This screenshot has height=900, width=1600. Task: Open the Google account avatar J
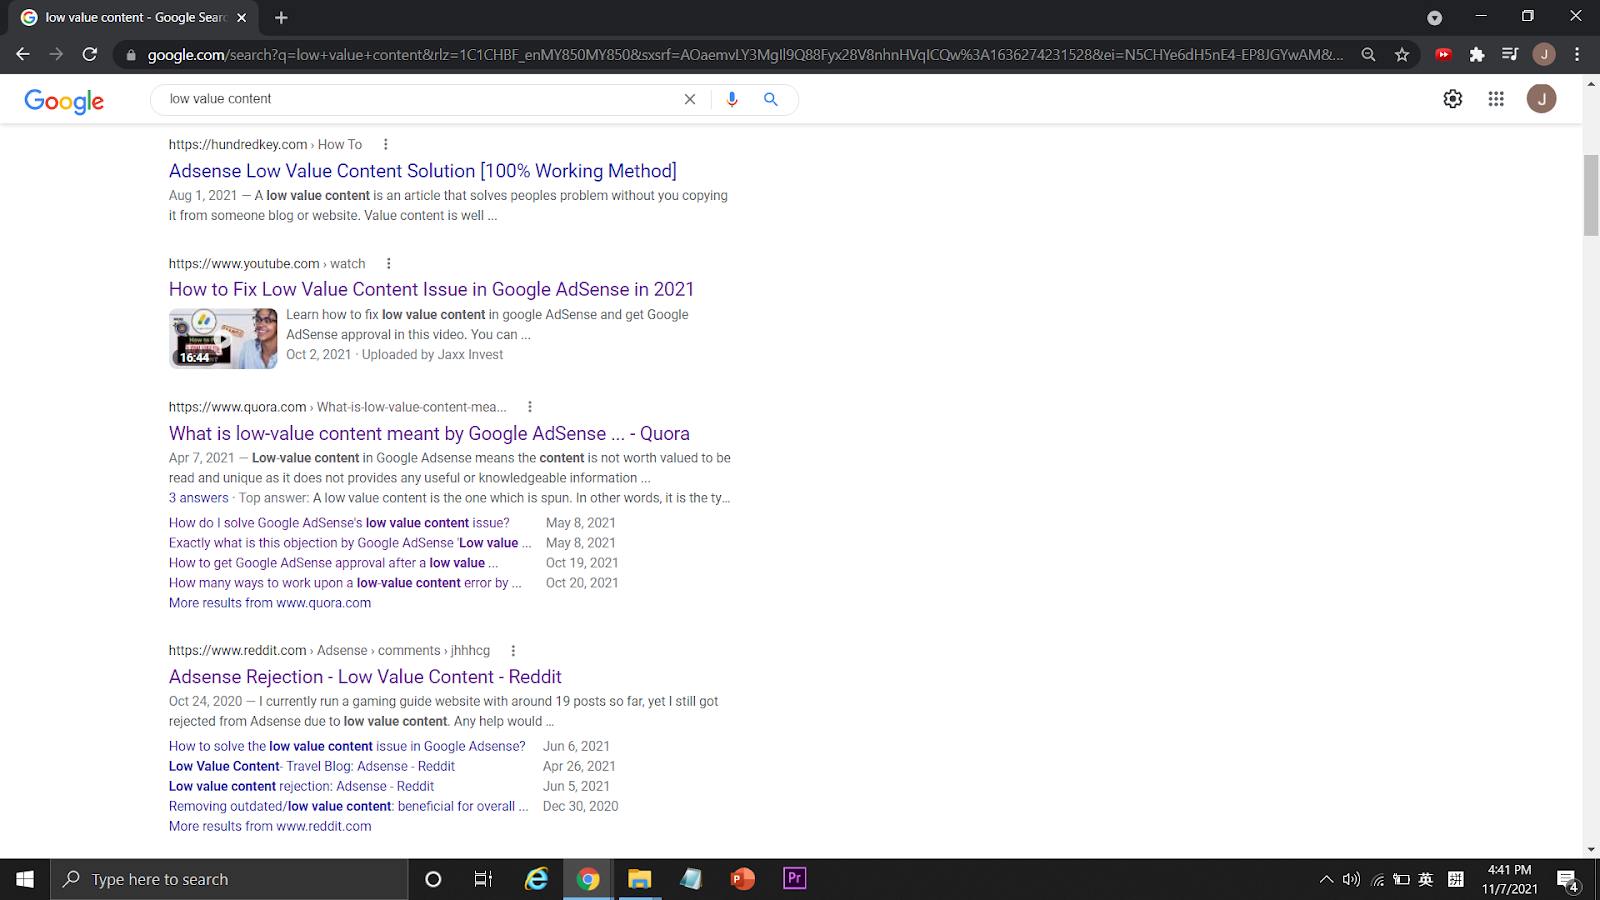click(x=1541, y=99)
